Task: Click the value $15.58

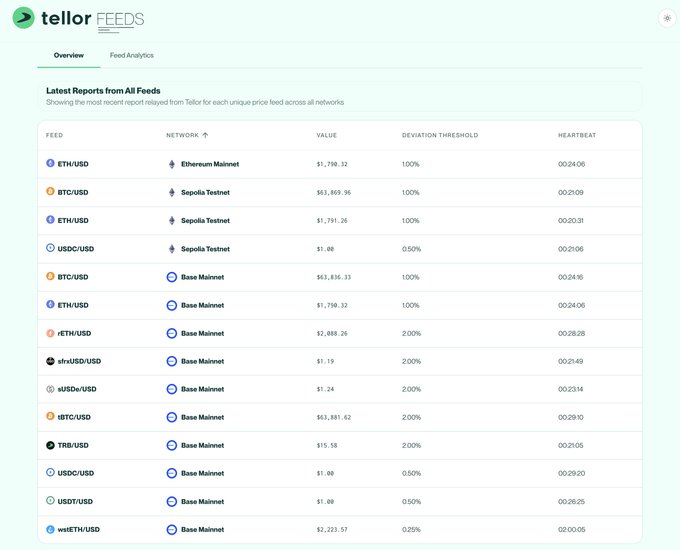Action: (x=327, y=445)
